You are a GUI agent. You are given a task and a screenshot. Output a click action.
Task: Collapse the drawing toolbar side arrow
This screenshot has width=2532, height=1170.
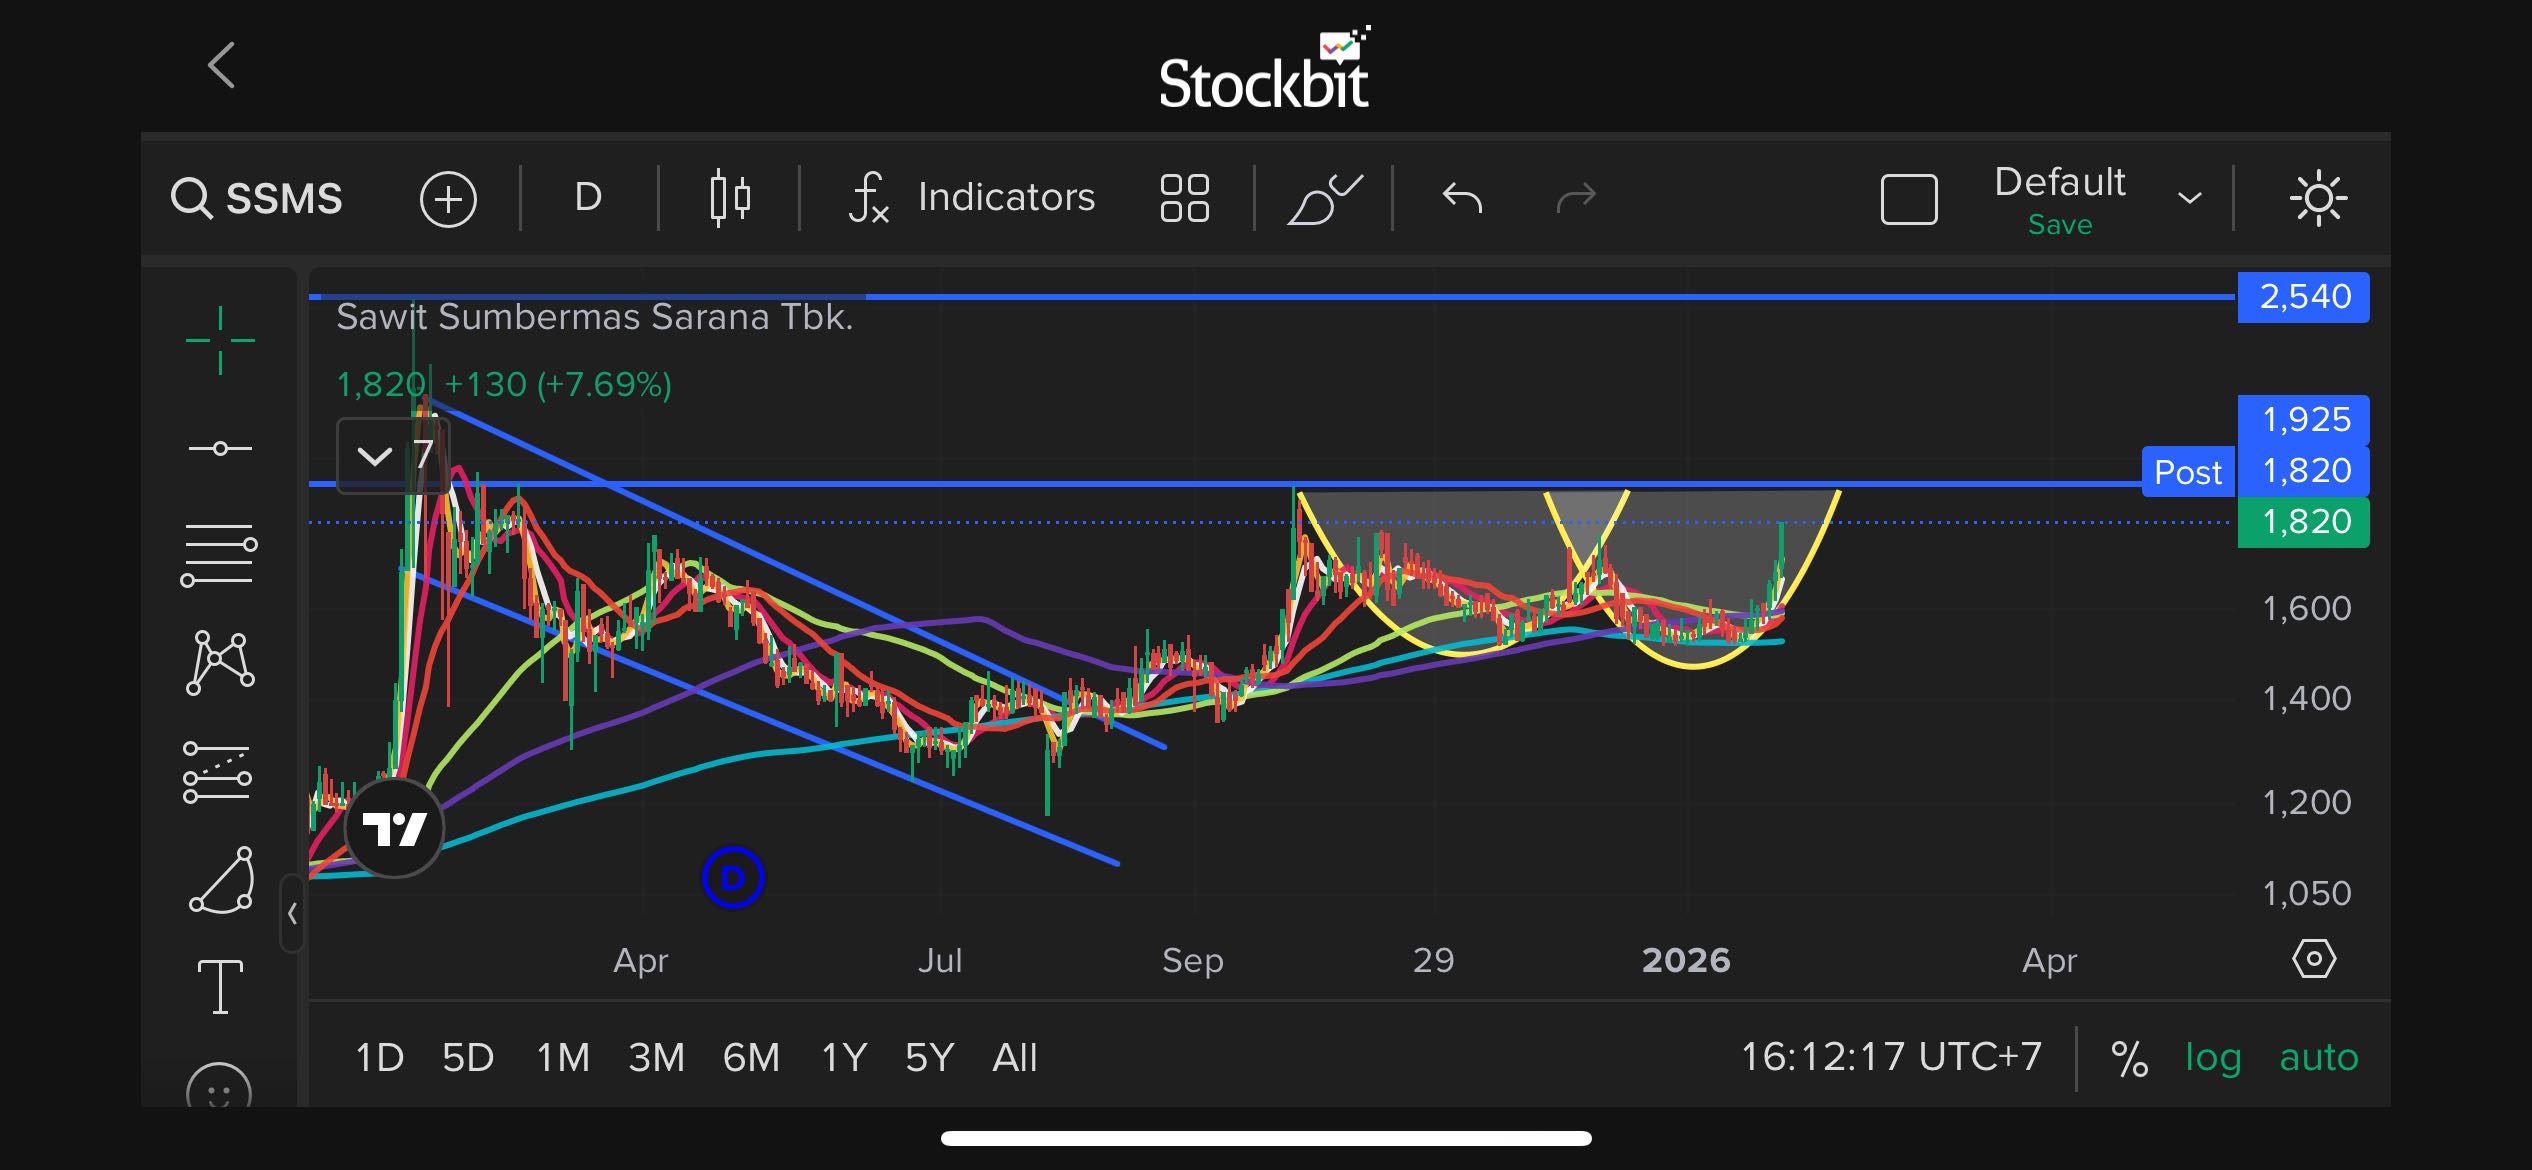click(292, 913)
